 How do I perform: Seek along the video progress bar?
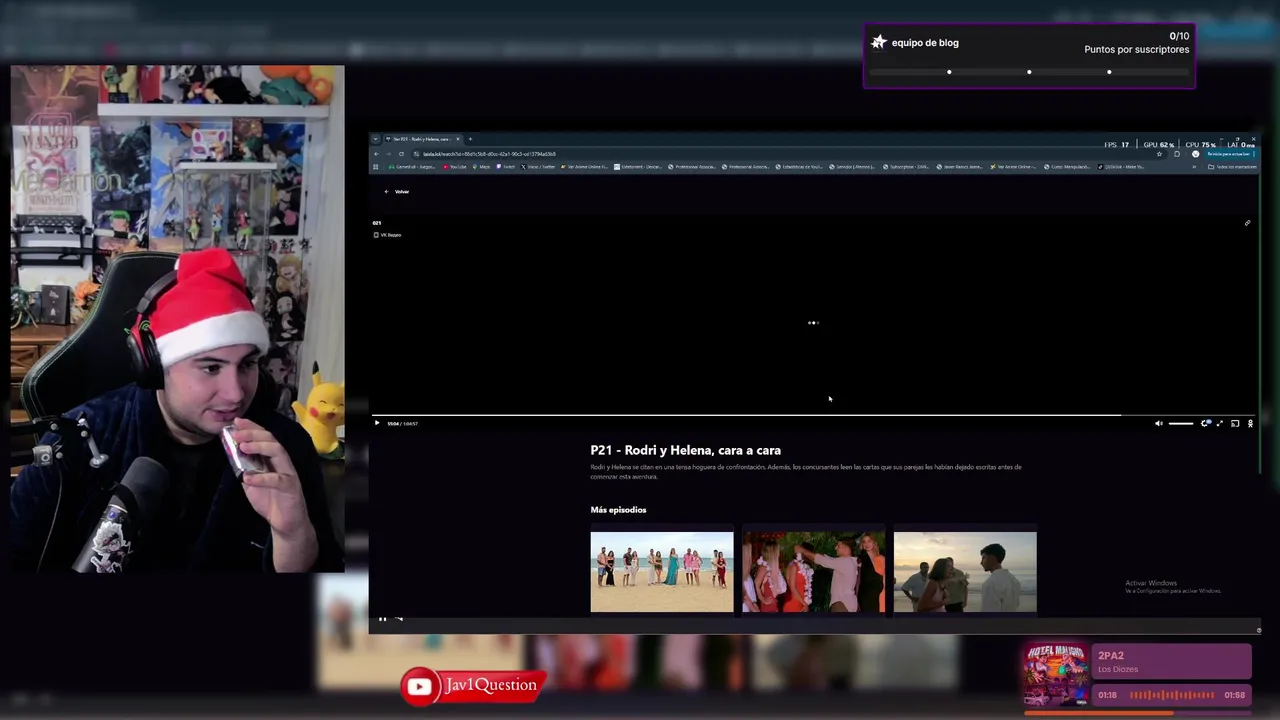pos(815,415)
